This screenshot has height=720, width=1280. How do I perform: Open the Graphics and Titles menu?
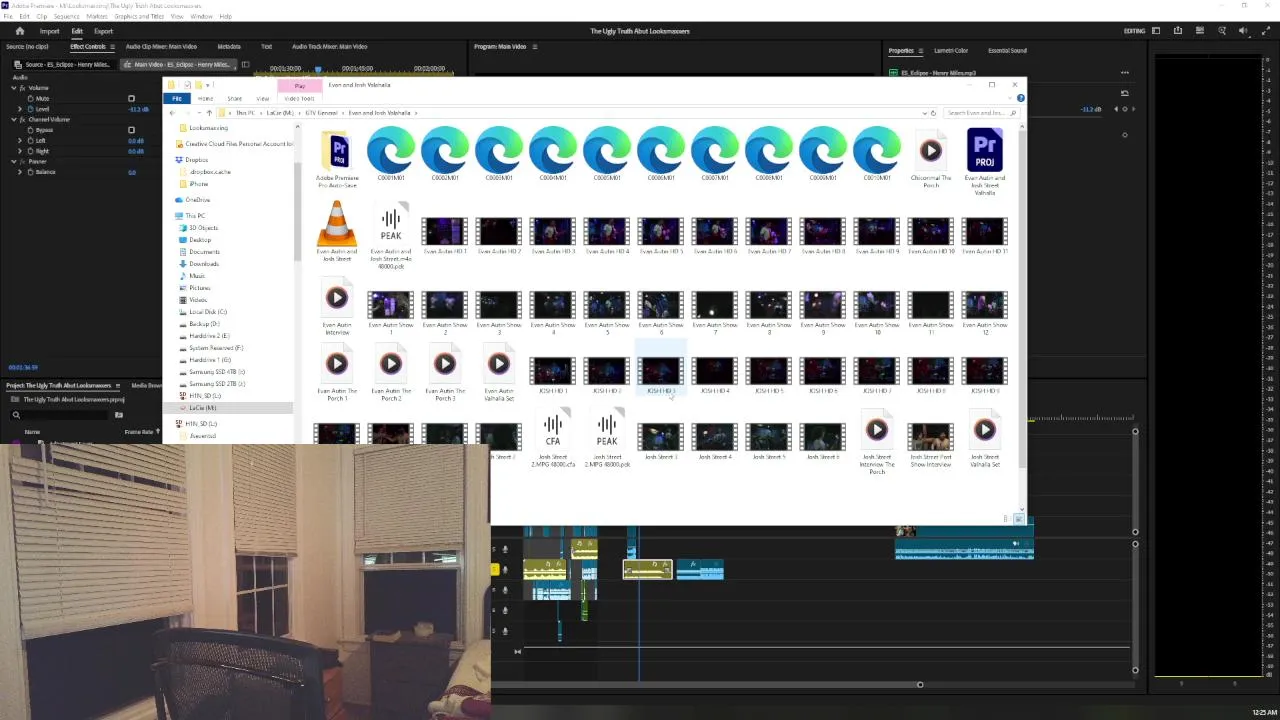(139, 17)
